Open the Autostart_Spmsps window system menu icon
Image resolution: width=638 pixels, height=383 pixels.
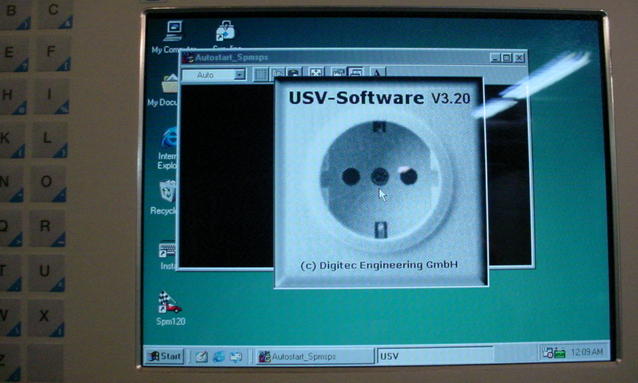pyautogui.click(x=188, y=58)
